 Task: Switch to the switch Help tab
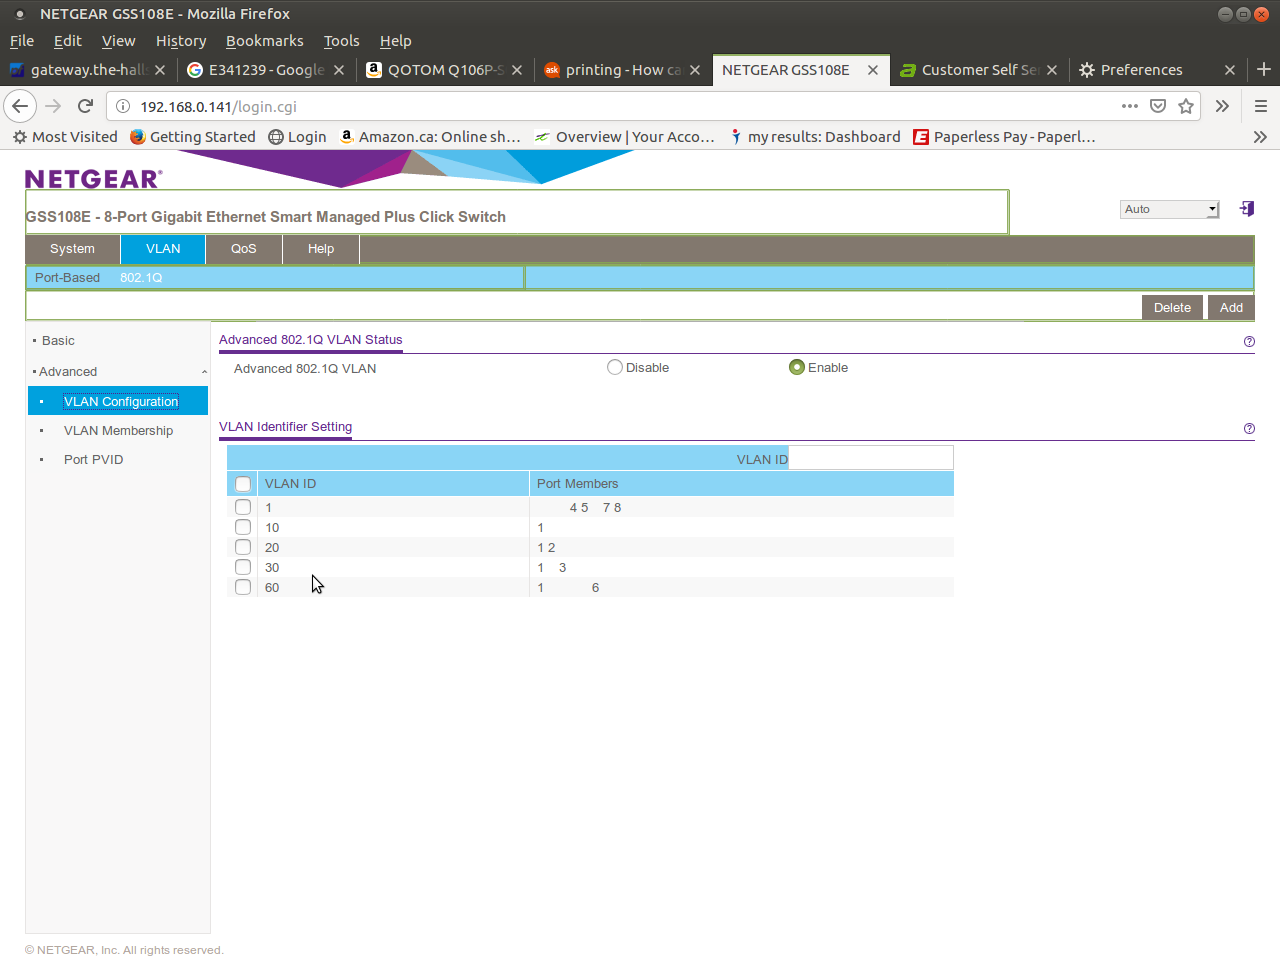(x=321, y=249)
